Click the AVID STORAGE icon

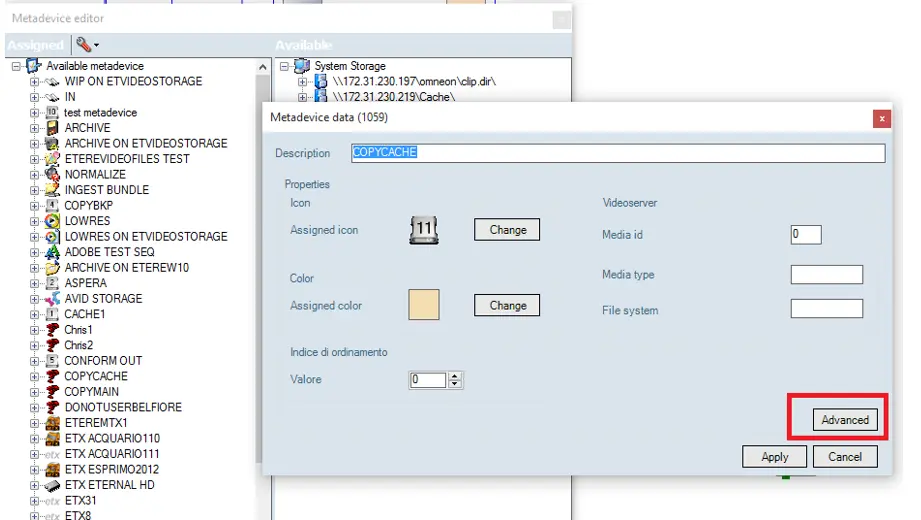click(x=53, y=299)
